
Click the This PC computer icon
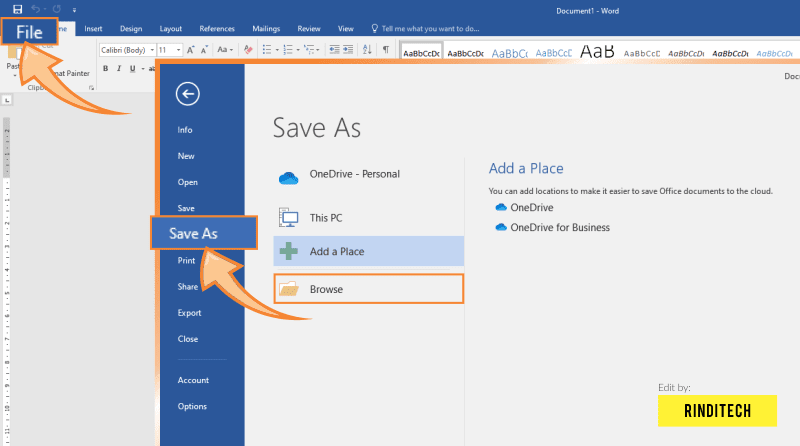coord(288,217)
